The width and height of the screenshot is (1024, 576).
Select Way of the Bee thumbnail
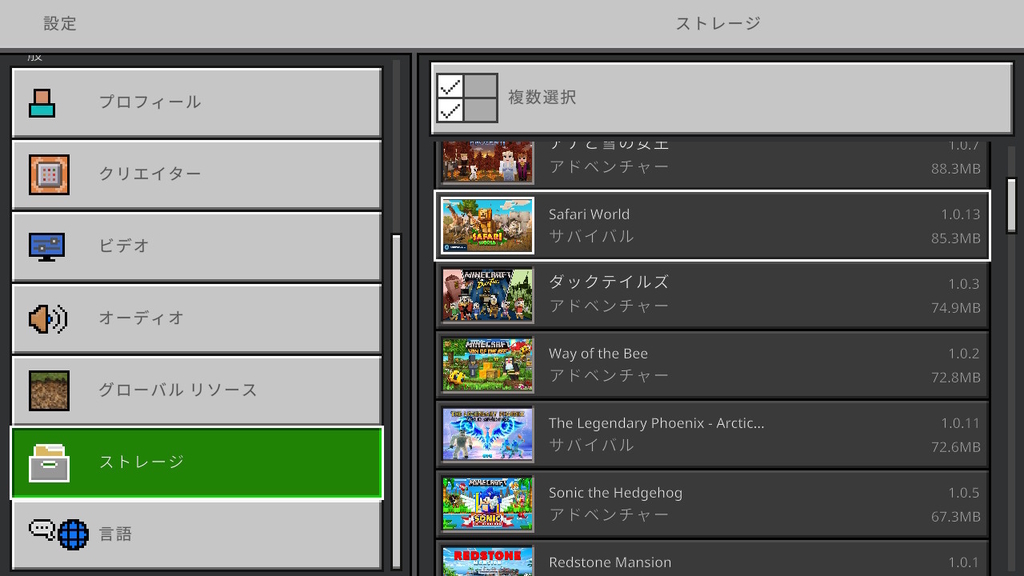(x=487, y=364)
